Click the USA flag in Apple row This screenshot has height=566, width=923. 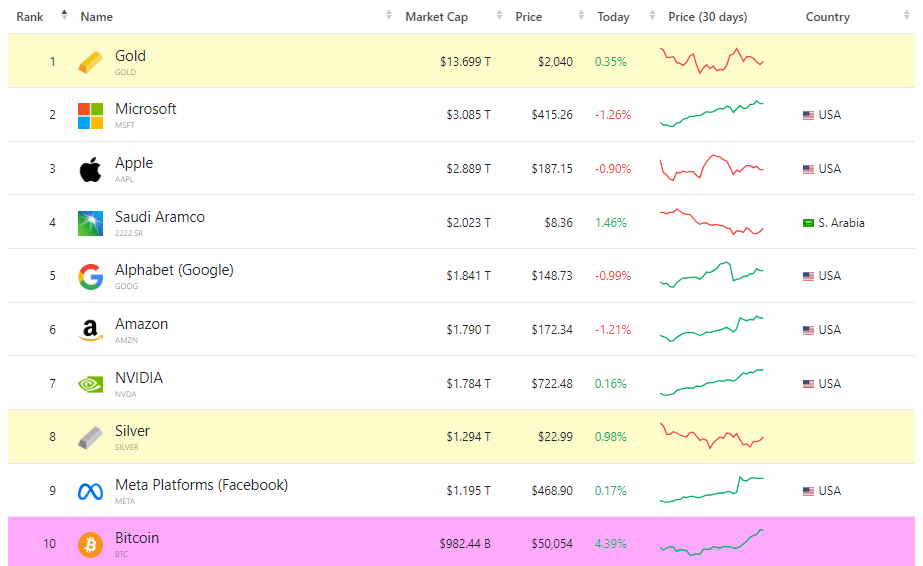(808, 169)
